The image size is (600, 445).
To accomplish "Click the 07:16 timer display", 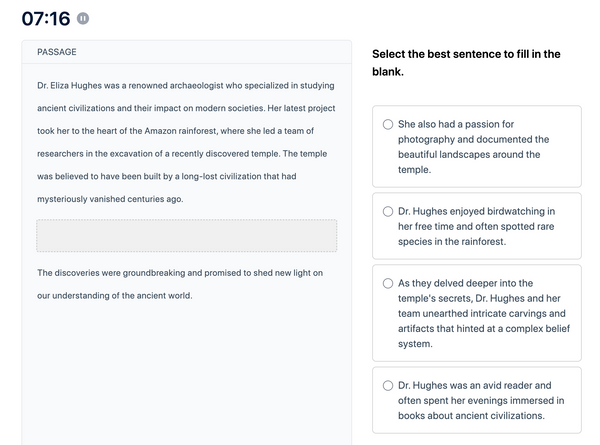I will click(x=46, y=18).
